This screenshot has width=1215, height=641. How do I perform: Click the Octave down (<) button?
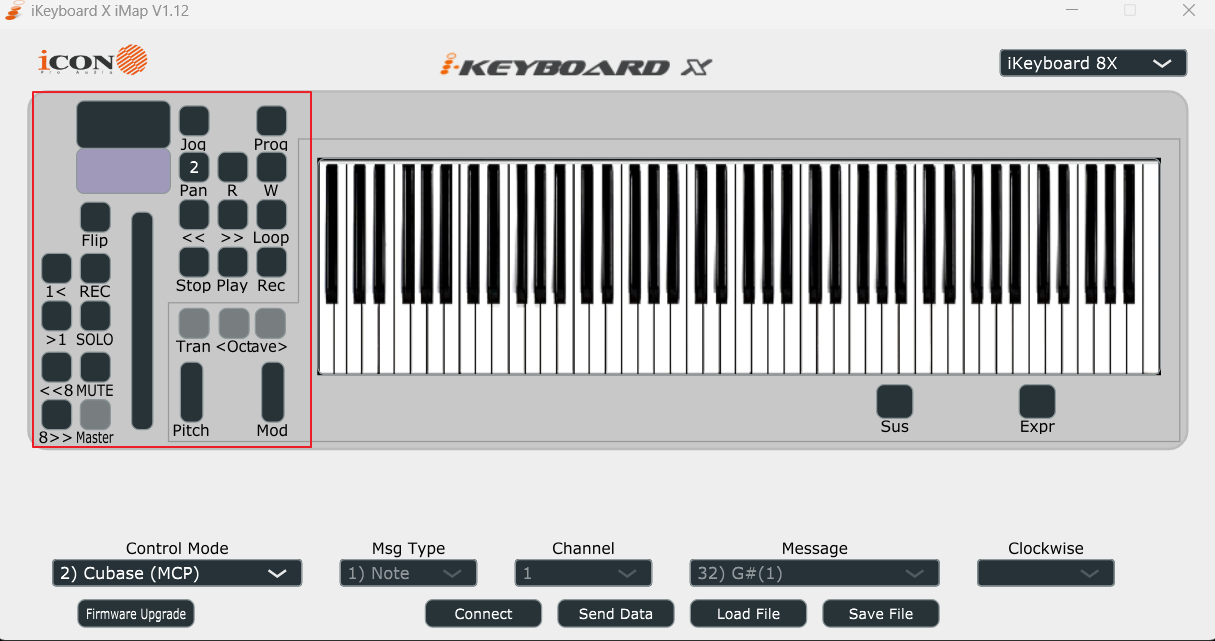coord(233,323)
